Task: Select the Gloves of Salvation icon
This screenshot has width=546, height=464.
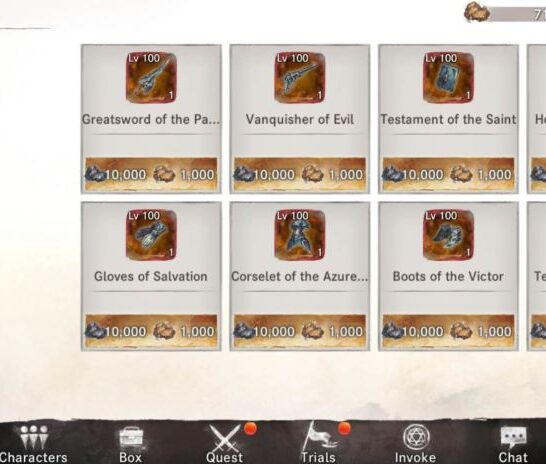Action: [x=151, y=235]
